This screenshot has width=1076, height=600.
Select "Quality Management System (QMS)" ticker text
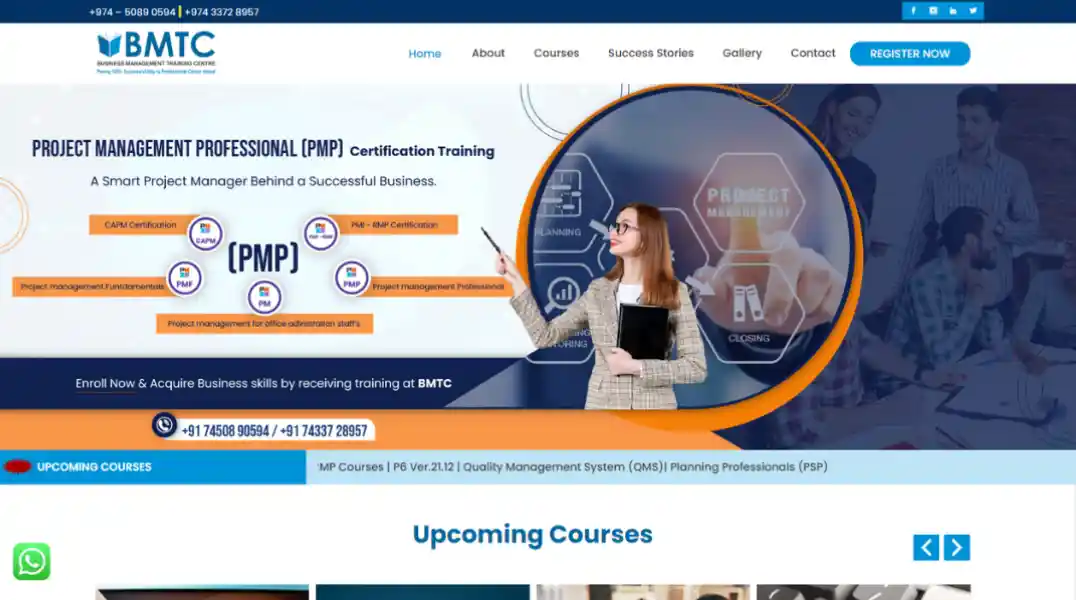pyautogui.click(x=563, y=467)
